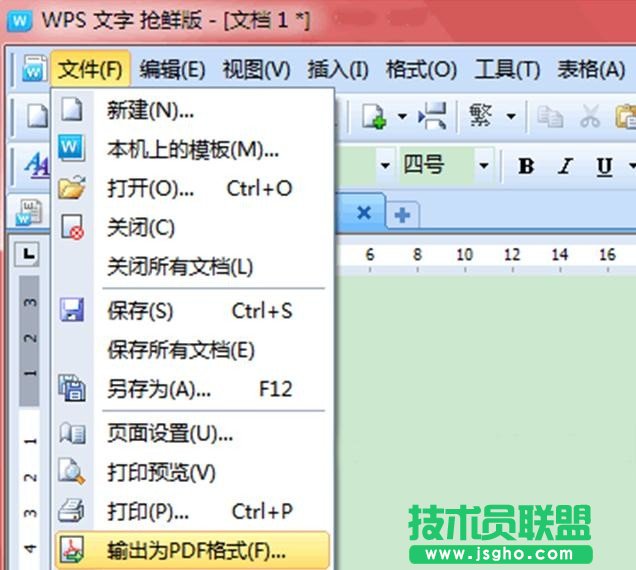
Task: Click the AA text styles icon
Action: click(37, 166)
